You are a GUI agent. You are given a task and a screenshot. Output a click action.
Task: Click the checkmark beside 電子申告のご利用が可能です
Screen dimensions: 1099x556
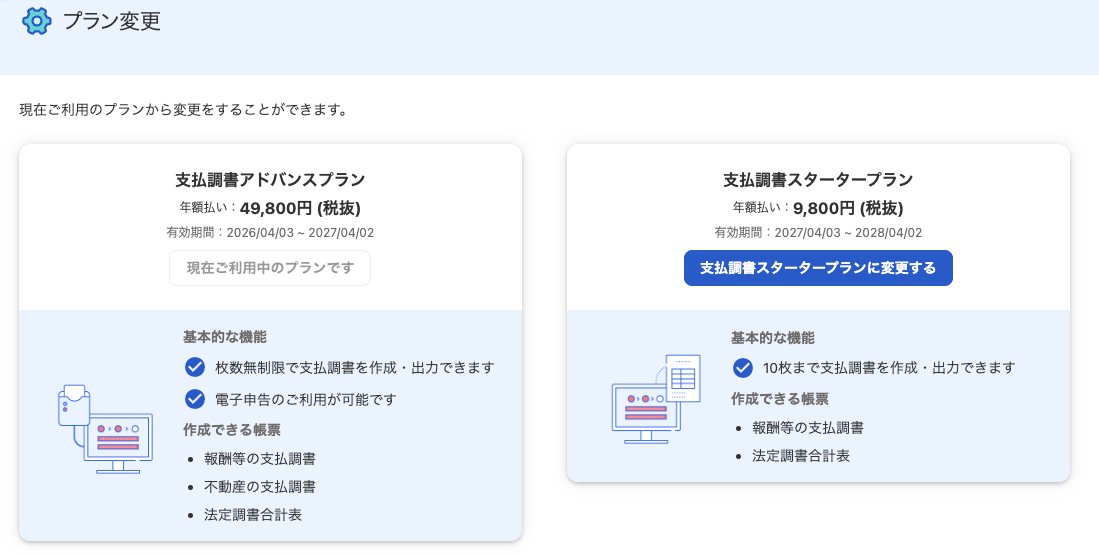click(x=194, y=399)
